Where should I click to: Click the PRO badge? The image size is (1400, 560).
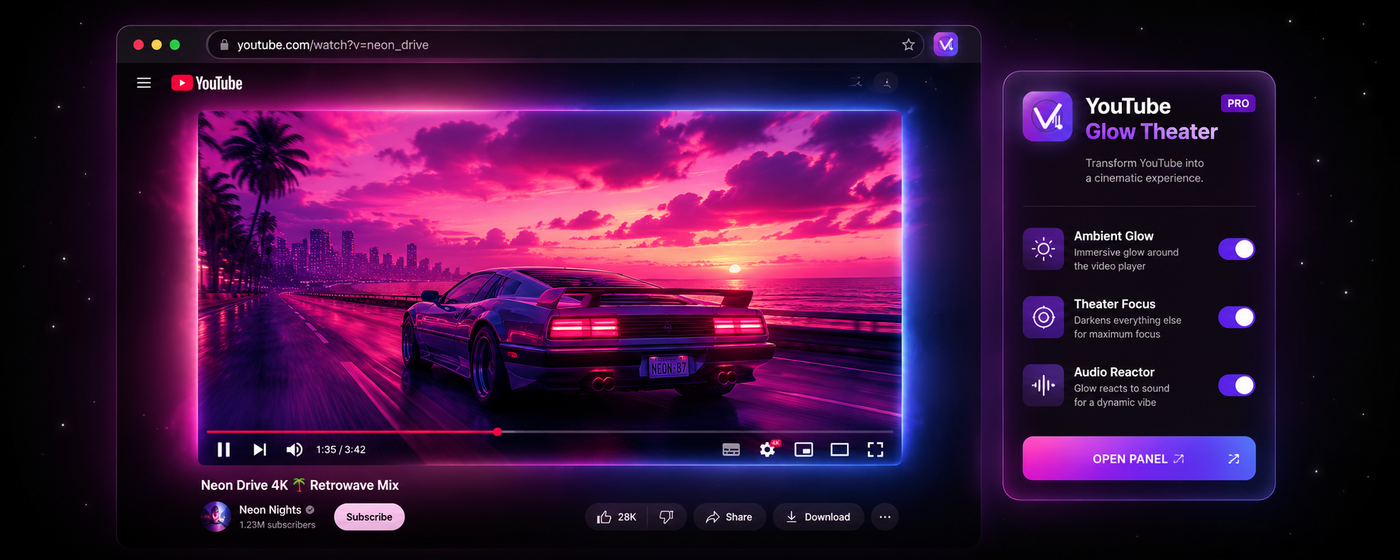click(1238, 103)
